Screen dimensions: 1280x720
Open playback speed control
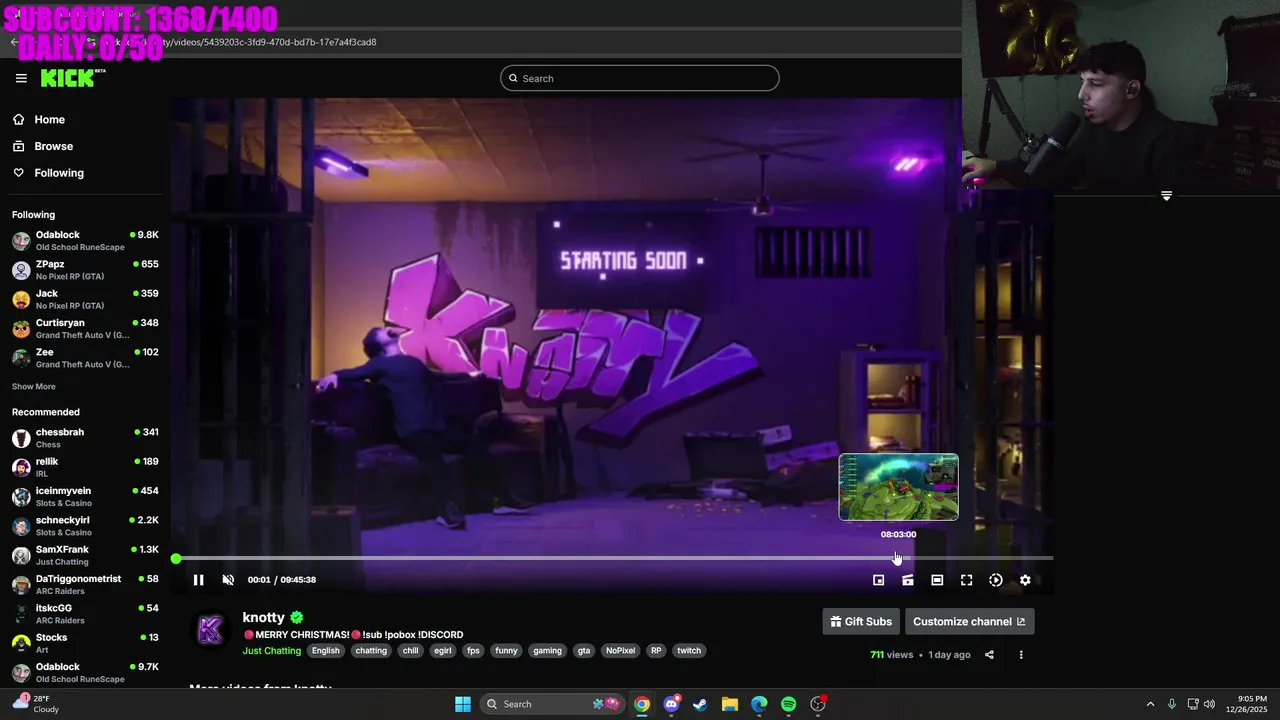(x=996, y=580)
